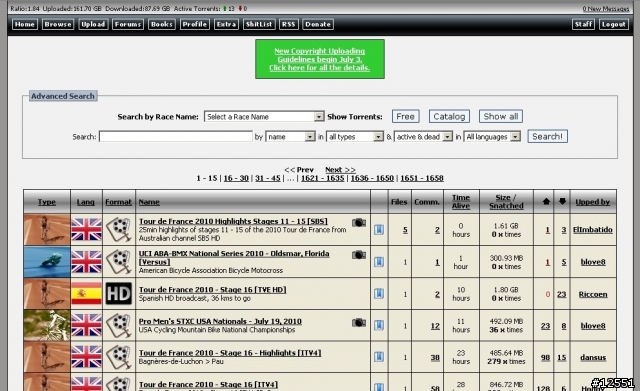Click the Search! button
The image size is (640, 391).
point(547,136)
